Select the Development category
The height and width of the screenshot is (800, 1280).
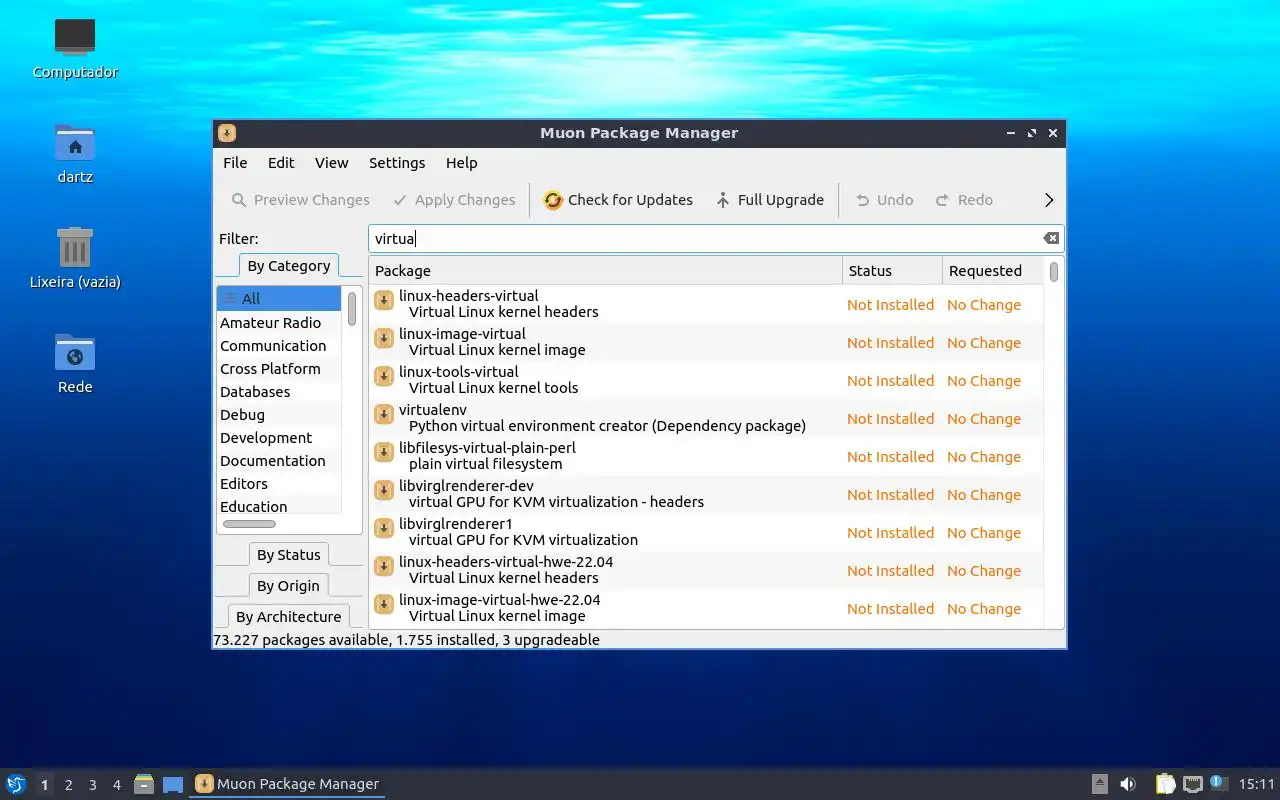click(x=279, y=438)
